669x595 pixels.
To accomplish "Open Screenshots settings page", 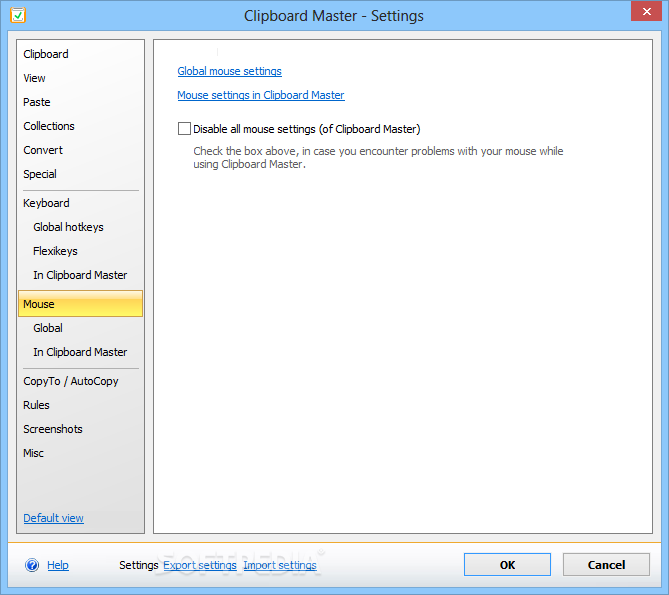I will tap(53, 429).
